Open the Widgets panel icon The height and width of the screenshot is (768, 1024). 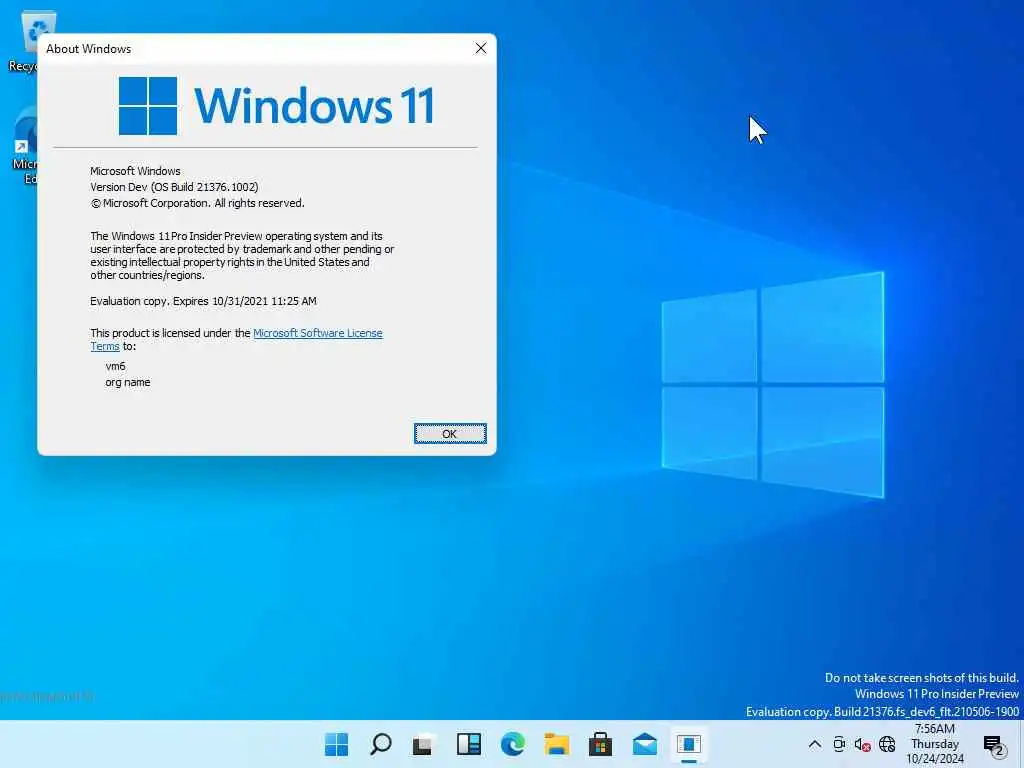pyautogui.click(x=469, y=744)
